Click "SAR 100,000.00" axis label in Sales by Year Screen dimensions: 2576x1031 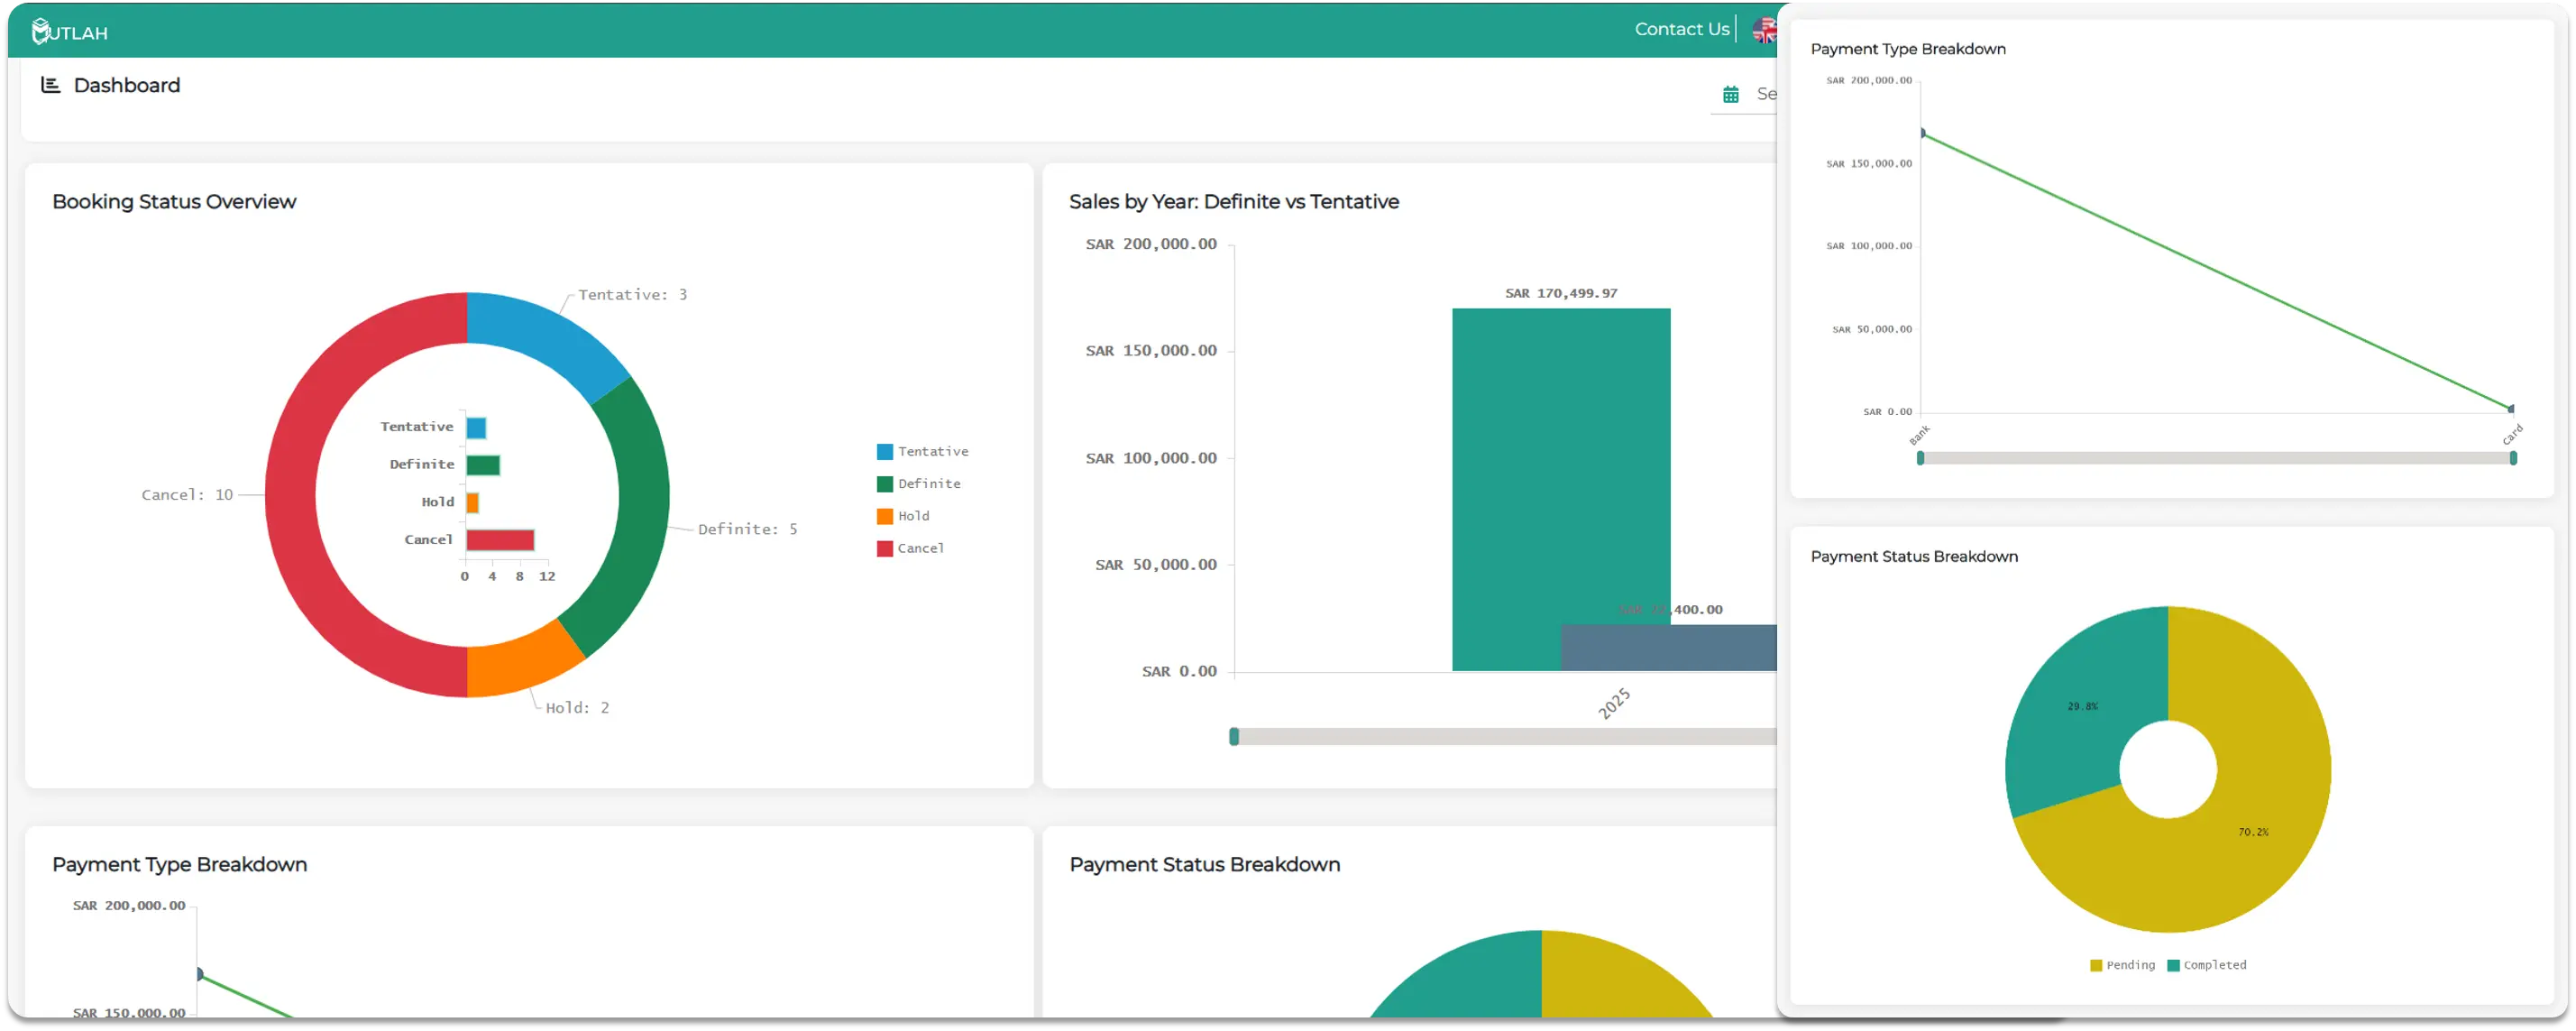pos(1151,458)
